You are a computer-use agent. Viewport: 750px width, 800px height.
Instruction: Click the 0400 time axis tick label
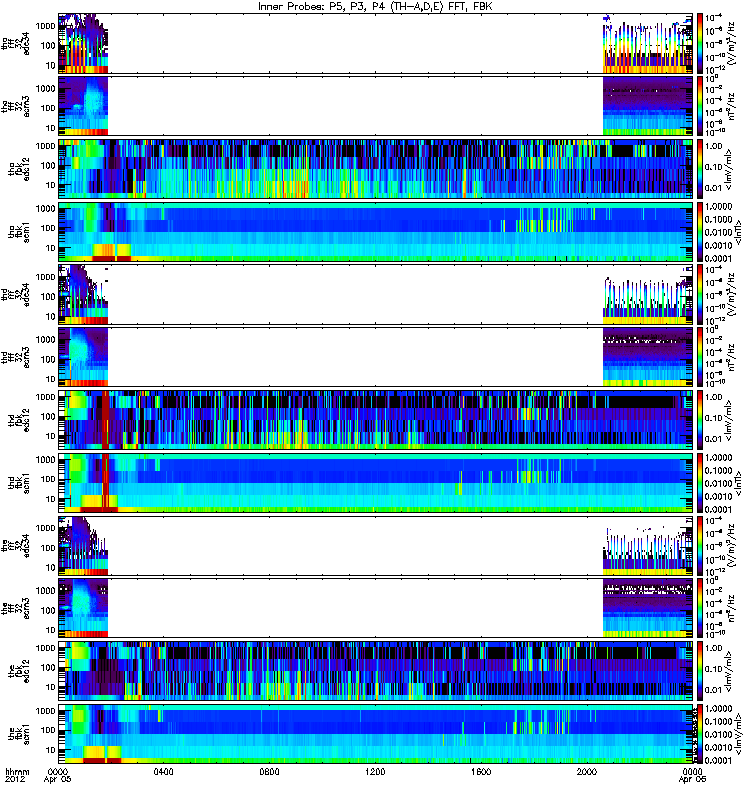[163, 772]
